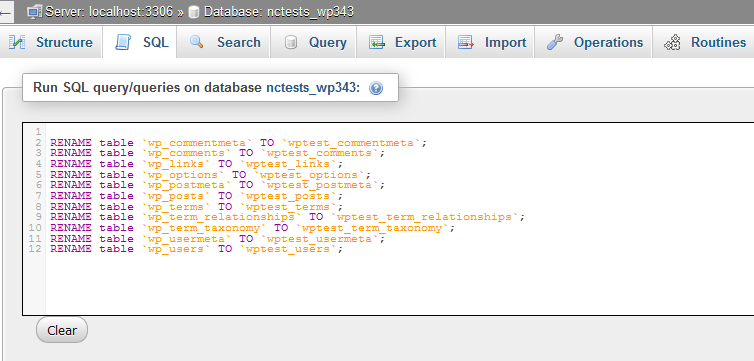The image size is (754, 361).
Task: Open Server: localhost:3306 breadcrumb link
Action: 109,12
